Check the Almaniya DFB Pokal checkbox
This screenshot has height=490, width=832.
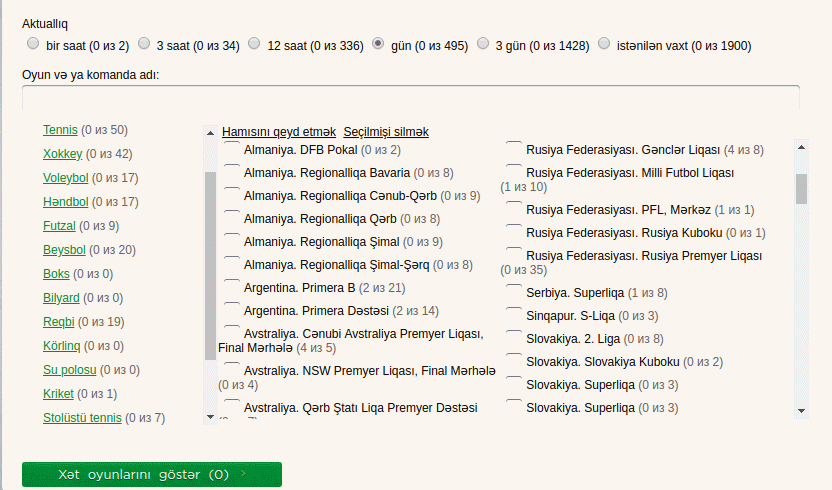tap(232, 149)
